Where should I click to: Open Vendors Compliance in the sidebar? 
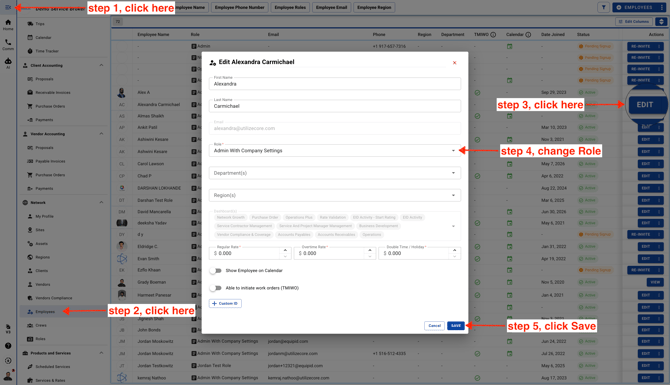tap(53, 298)
